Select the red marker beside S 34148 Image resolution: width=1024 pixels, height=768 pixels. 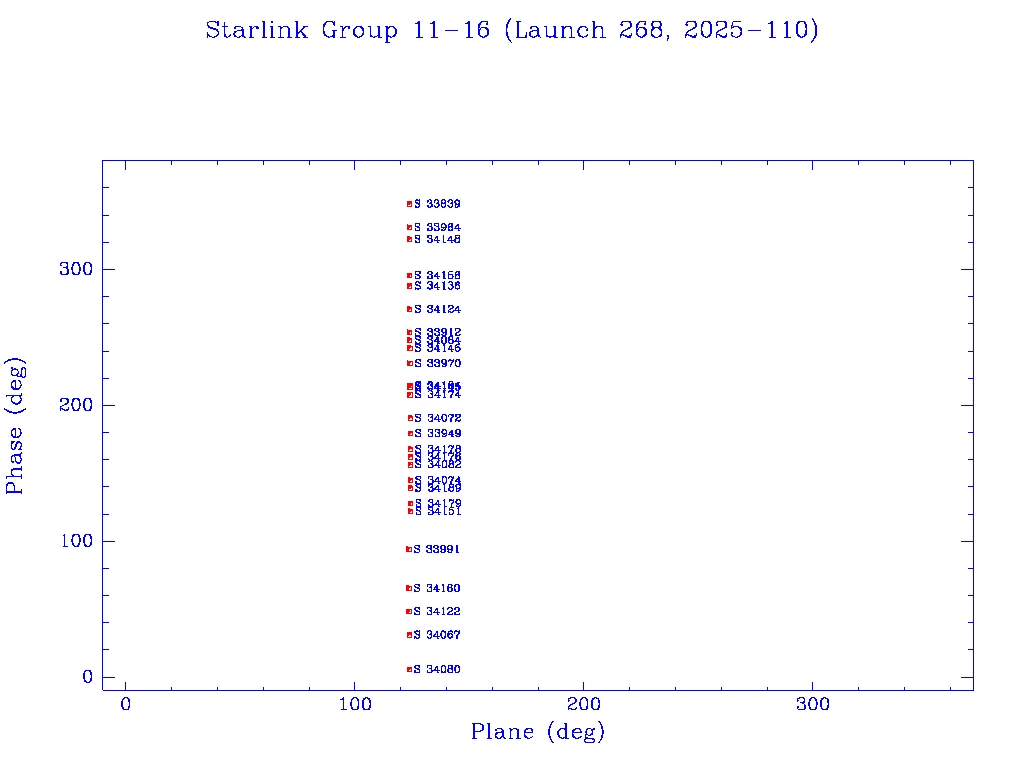409,239
